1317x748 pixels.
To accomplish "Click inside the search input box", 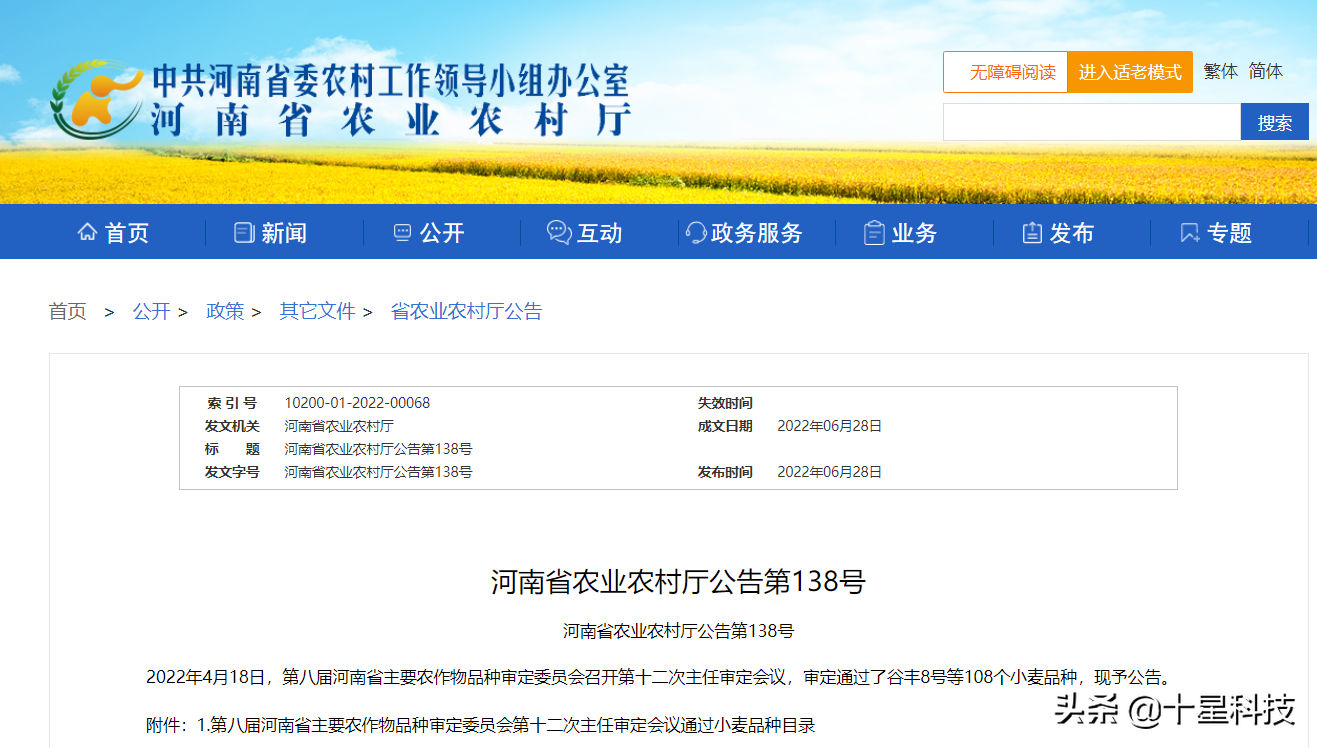I will point(1090,121).
